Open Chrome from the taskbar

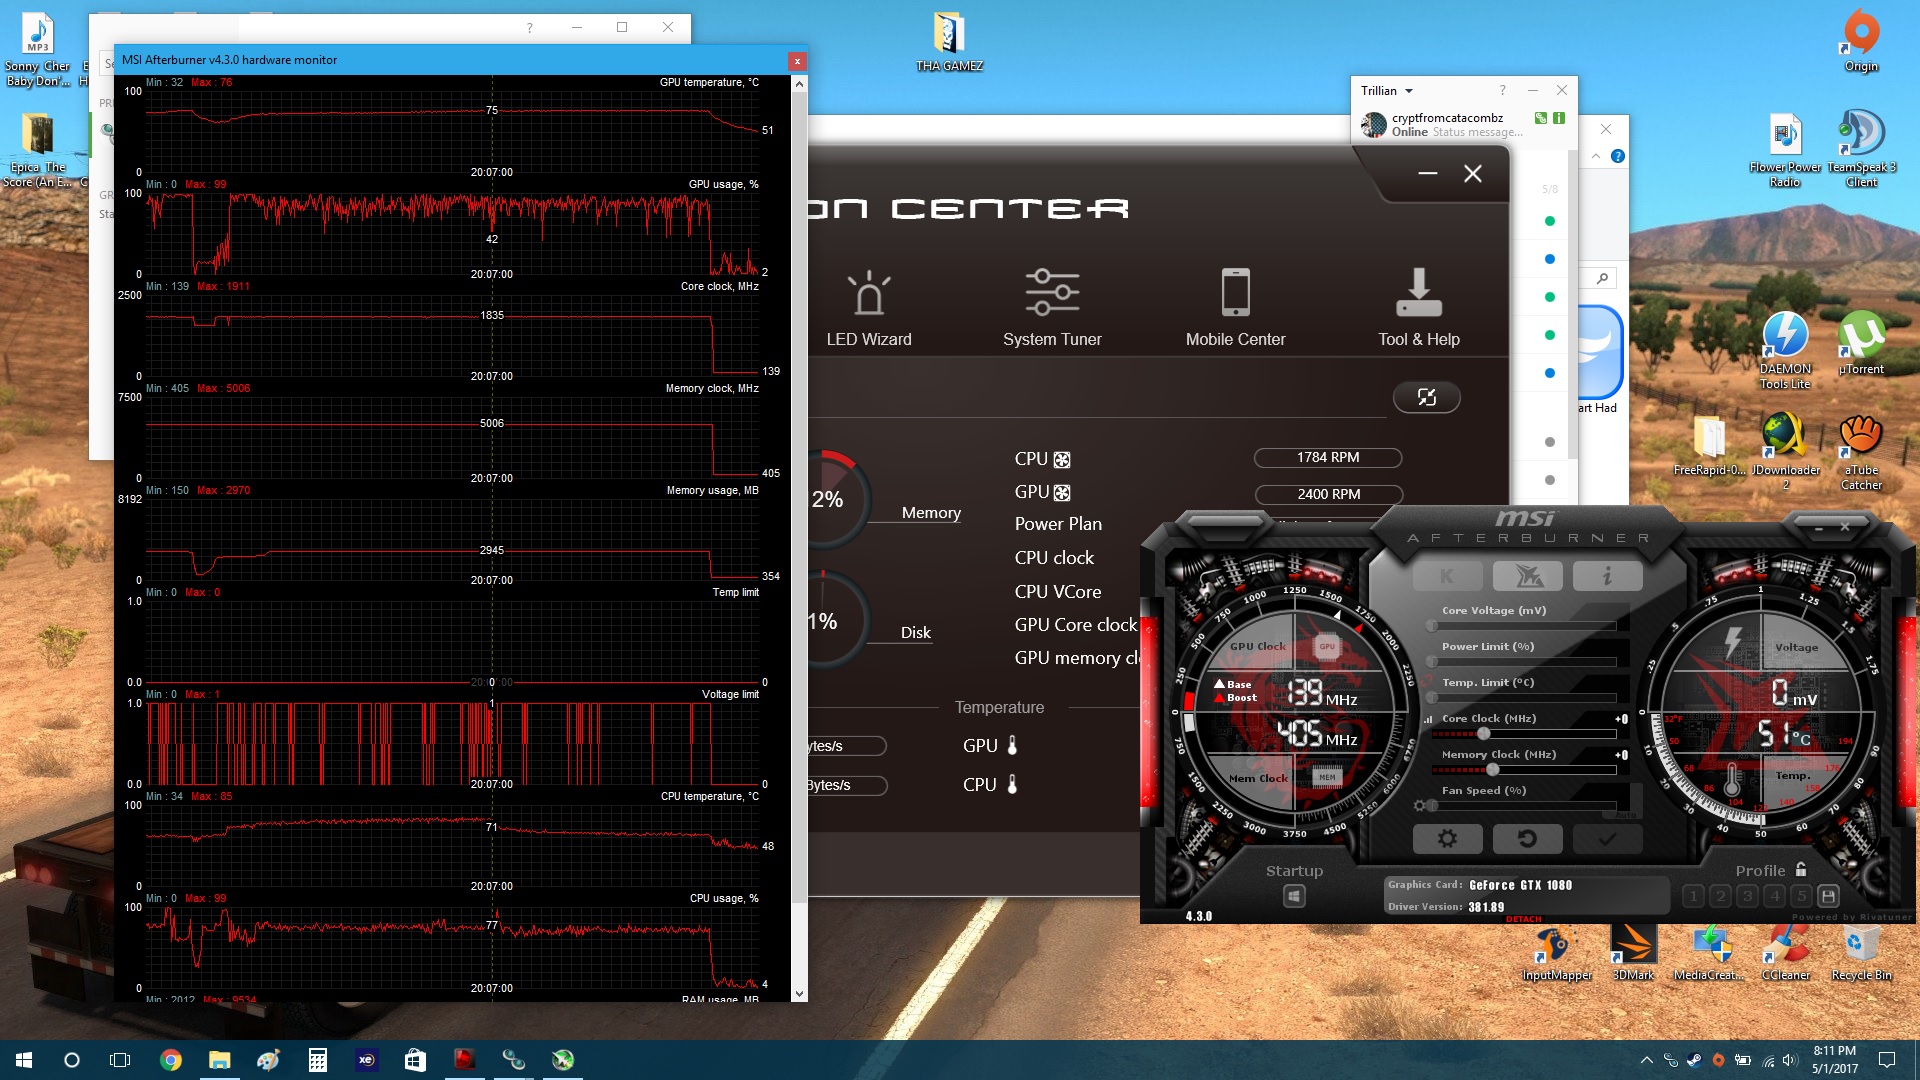(171, 1060)
